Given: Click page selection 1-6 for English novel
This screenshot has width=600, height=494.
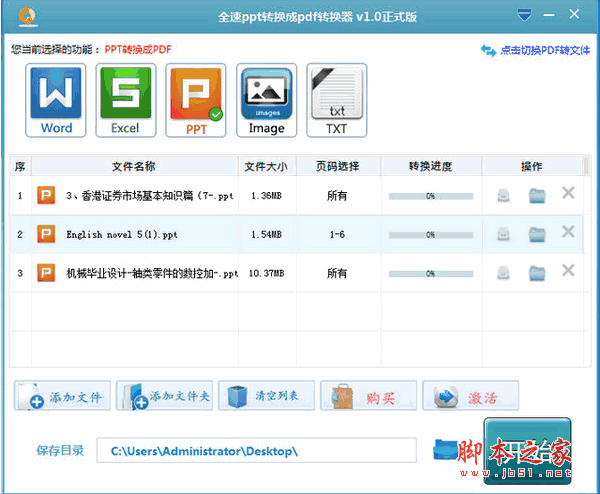Looking at the screenshot, I should (x=337, y=234).
